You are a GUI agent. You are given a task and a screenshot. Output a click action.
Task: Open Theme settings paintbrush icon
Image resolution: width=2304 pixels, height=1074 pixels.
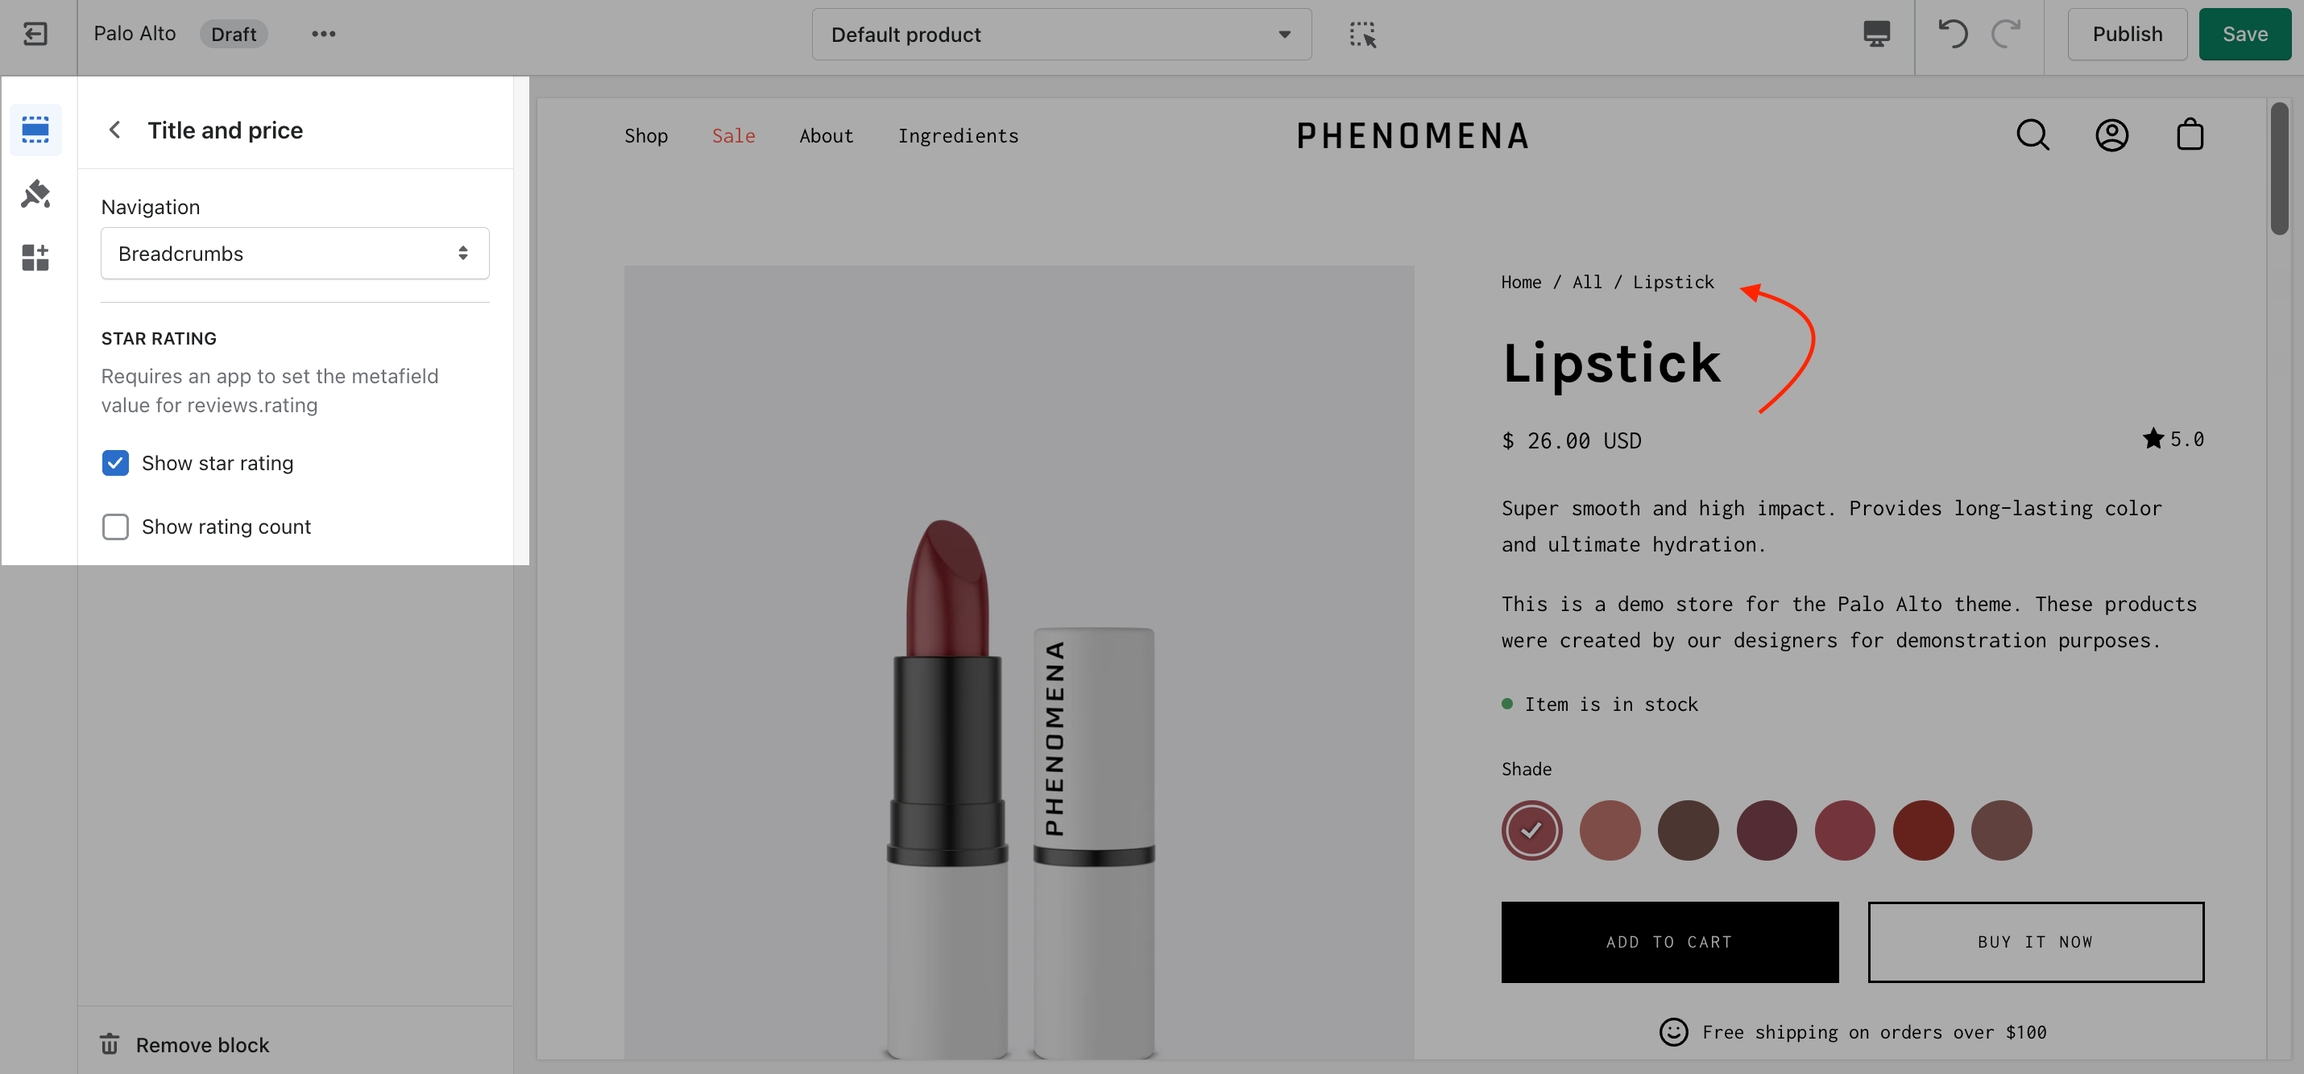coord(35,193)
